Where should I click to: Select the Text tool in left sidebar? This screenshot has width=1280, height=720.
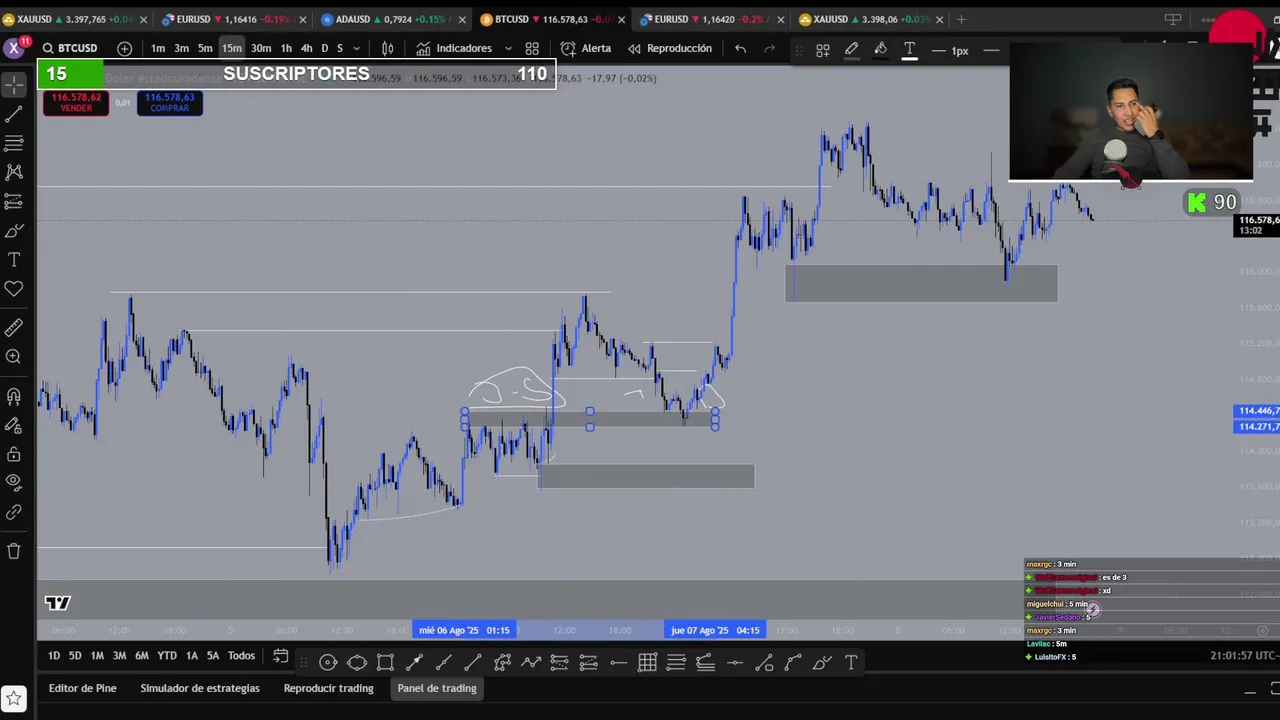point(14,260)
